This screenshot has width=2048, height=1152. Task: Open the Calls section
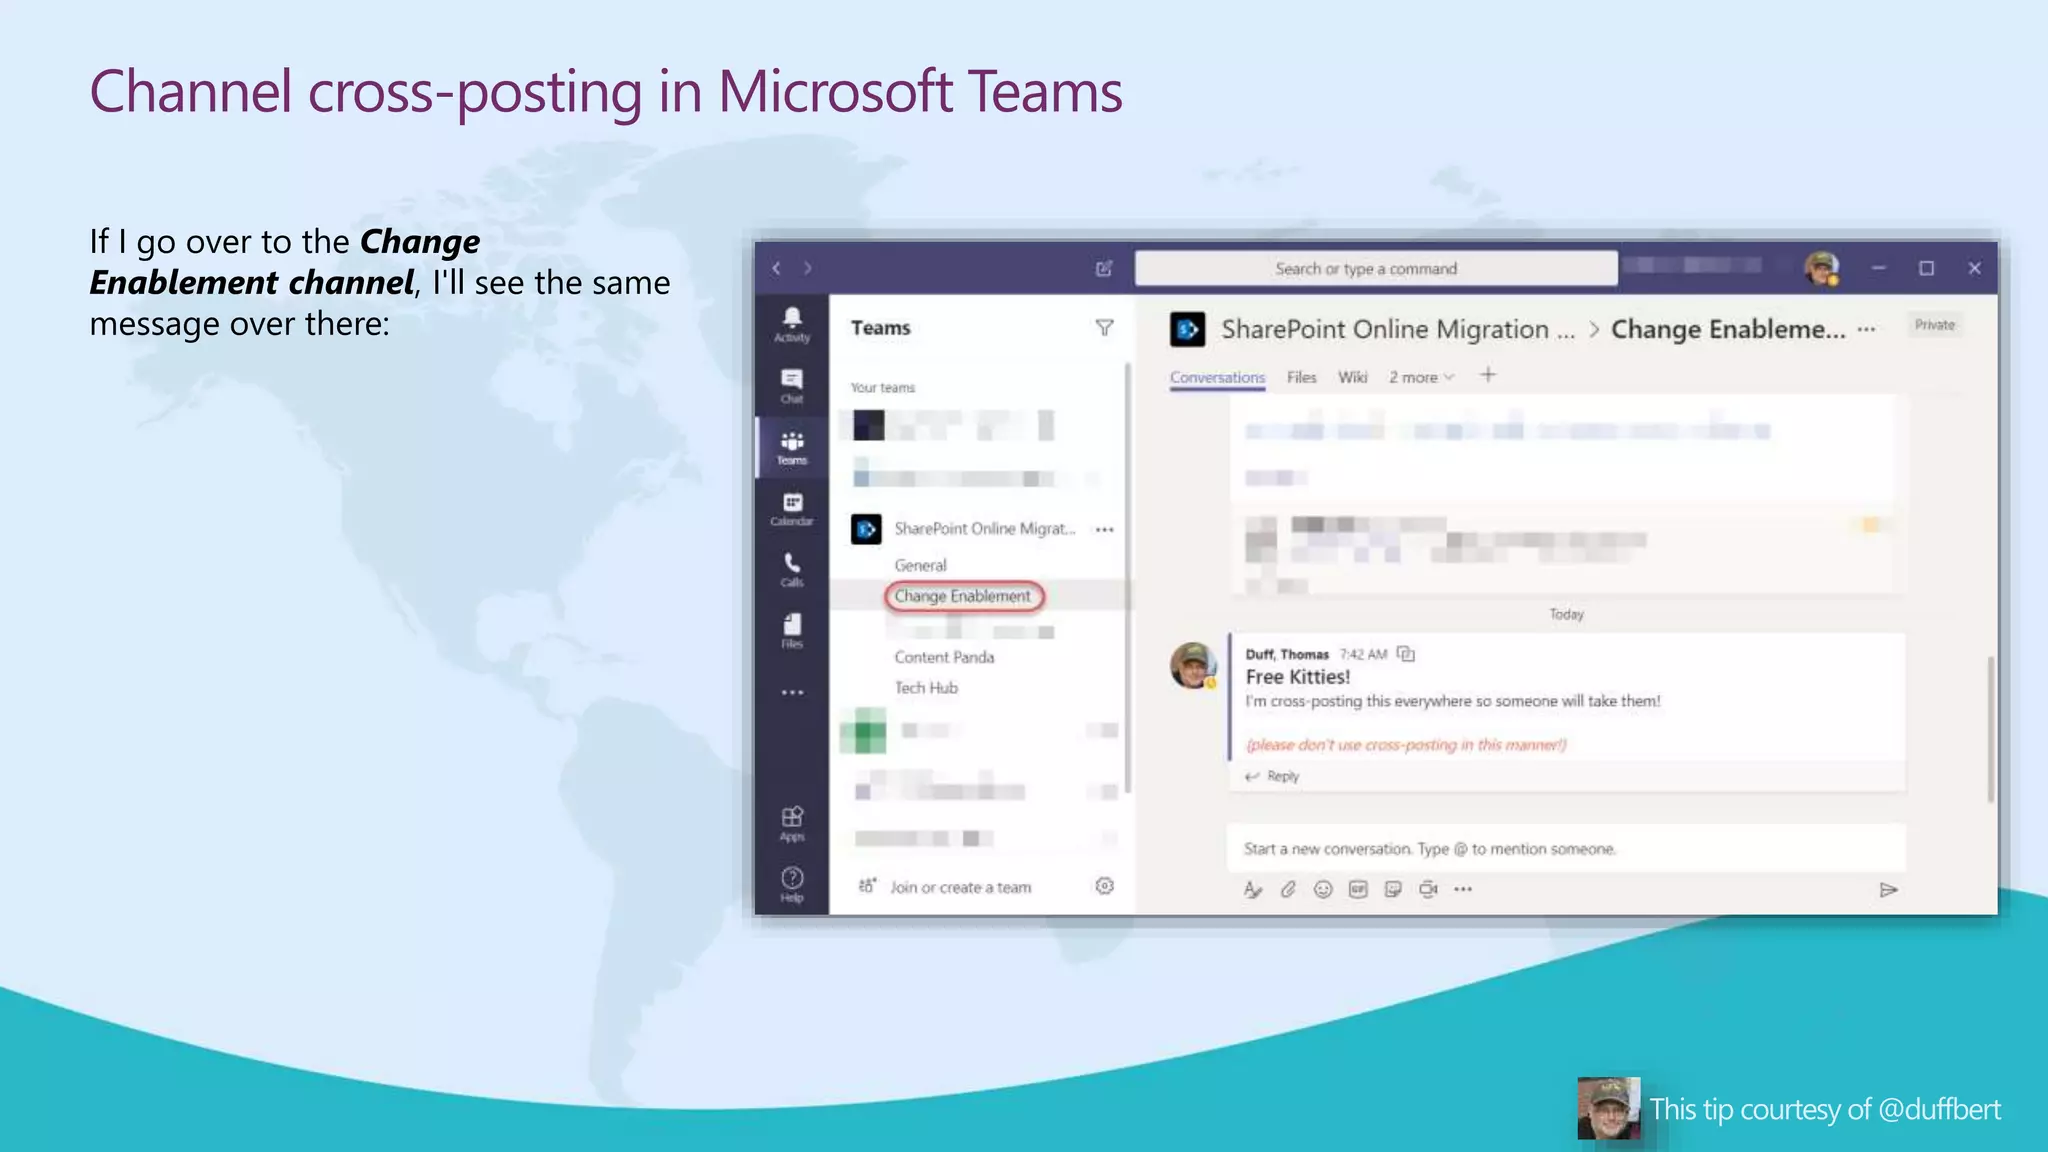click(x=791, y=569)
